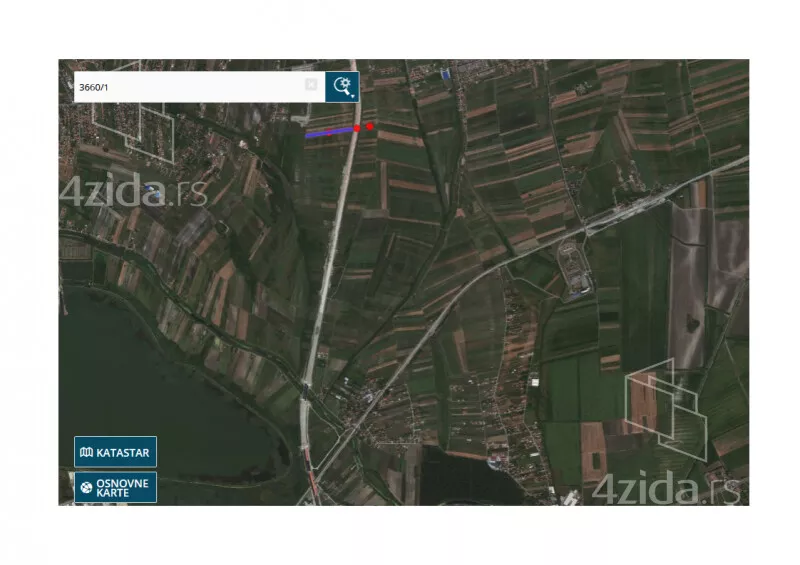The height and width of the screenshot is (565, 800).
Task: Click the folded map icon beside KATASTAR
Action: pyautogui.click(x=86, y=452)
